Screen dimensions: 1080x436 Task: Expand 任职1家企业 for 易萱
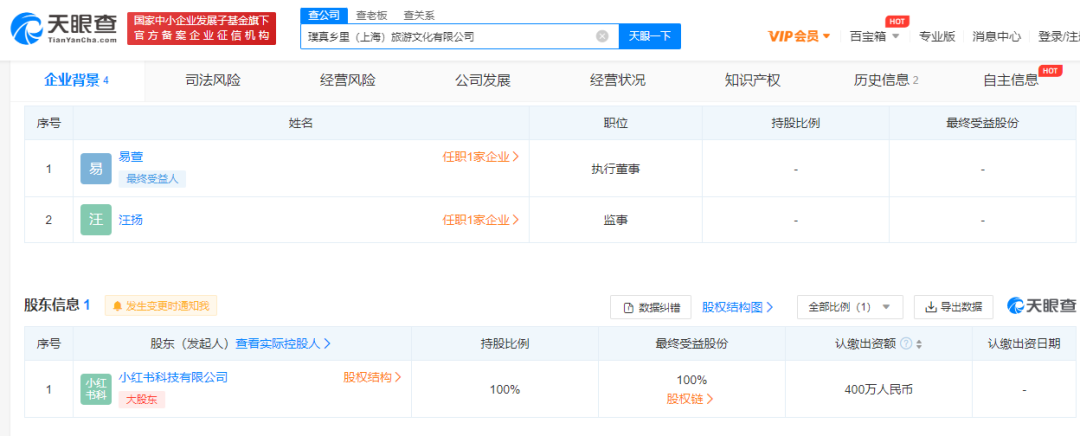(481, 157)
